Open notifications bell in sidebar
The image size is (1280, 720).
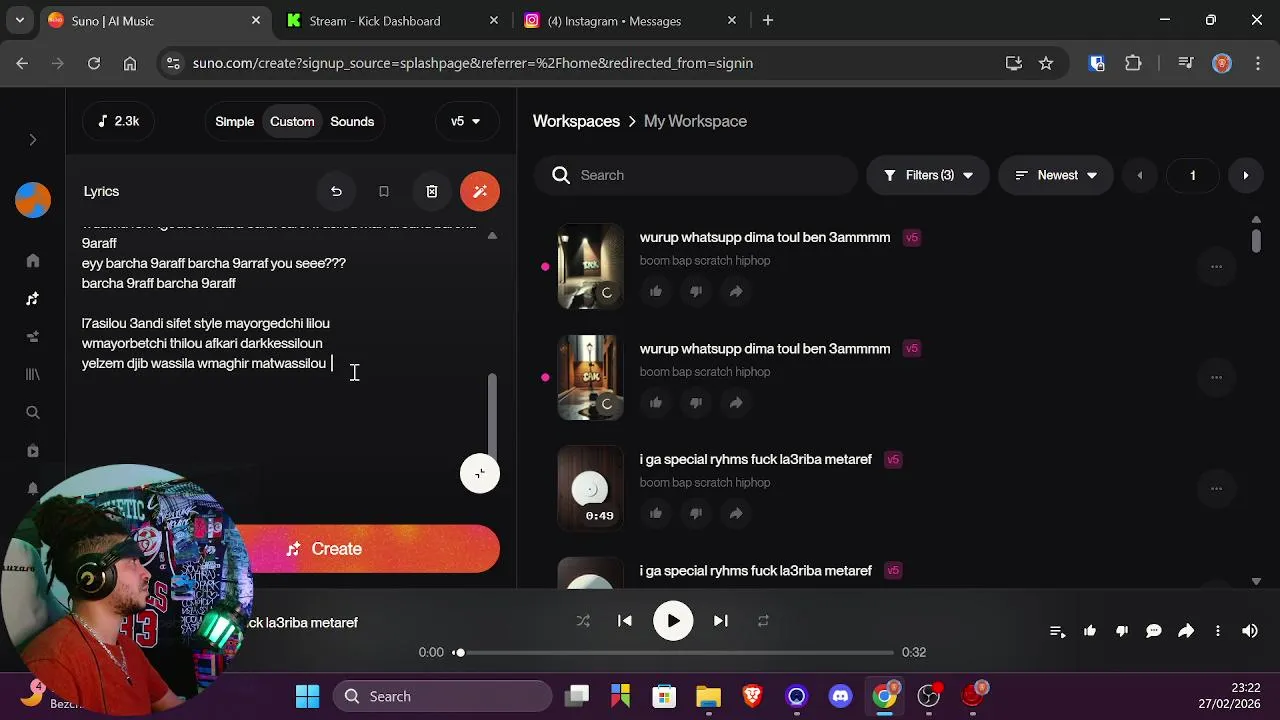pyautogui.click(x=33, y=489)
